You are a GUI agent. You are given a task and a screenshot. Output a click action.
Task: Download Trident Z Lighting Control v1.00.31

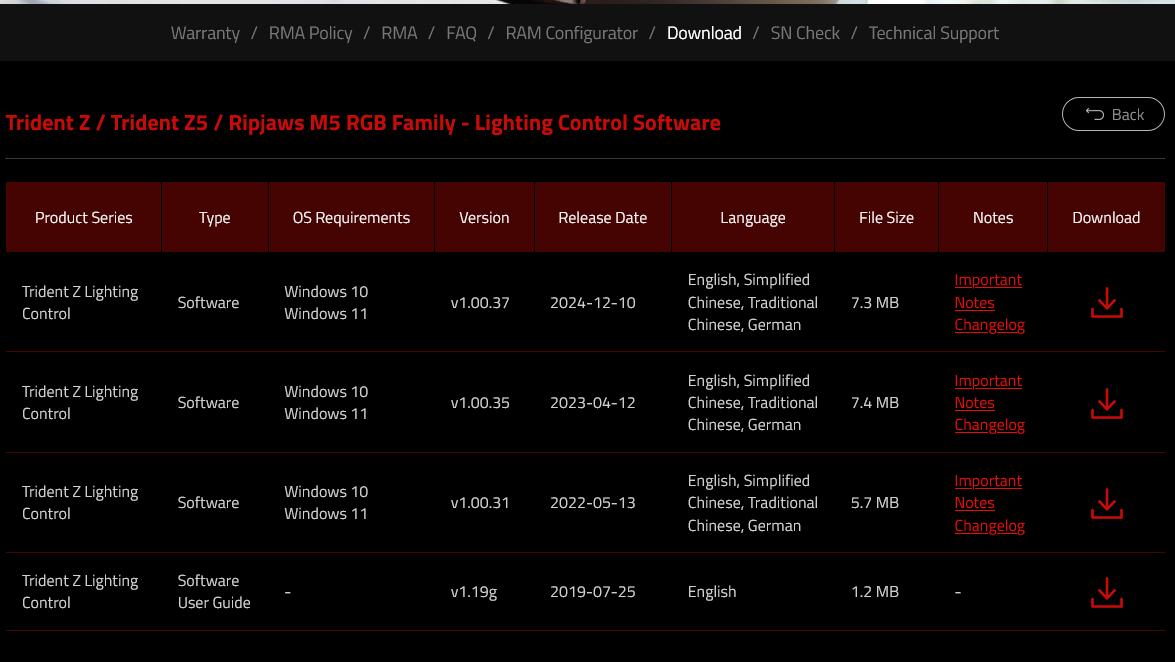point(1106,504)
